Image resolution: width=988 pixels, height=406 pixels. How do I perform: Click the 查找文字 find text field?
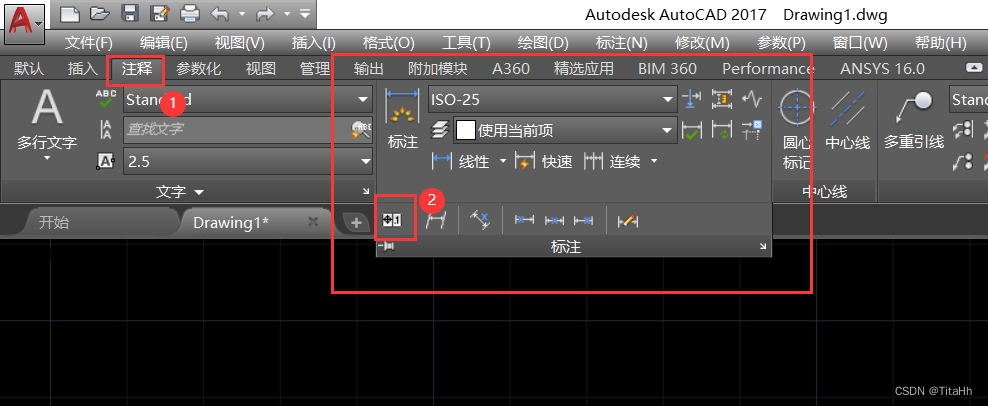(237, 130)
